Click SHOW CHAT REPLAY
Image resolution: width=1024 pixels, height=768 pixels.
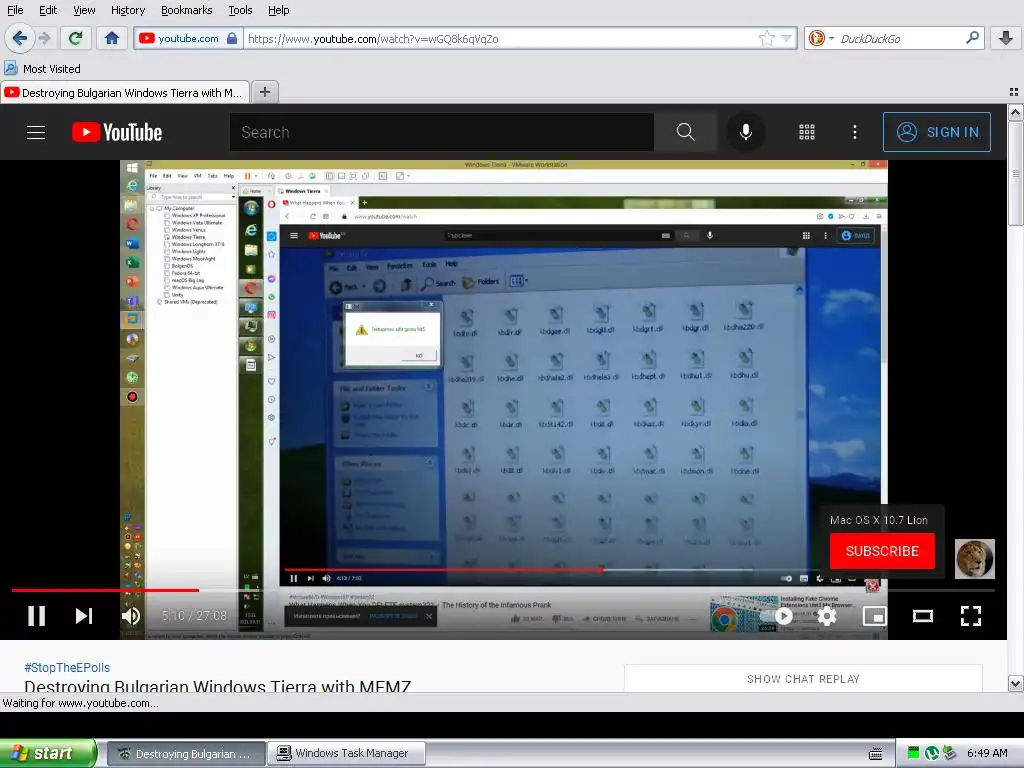(x=803, y=679)
